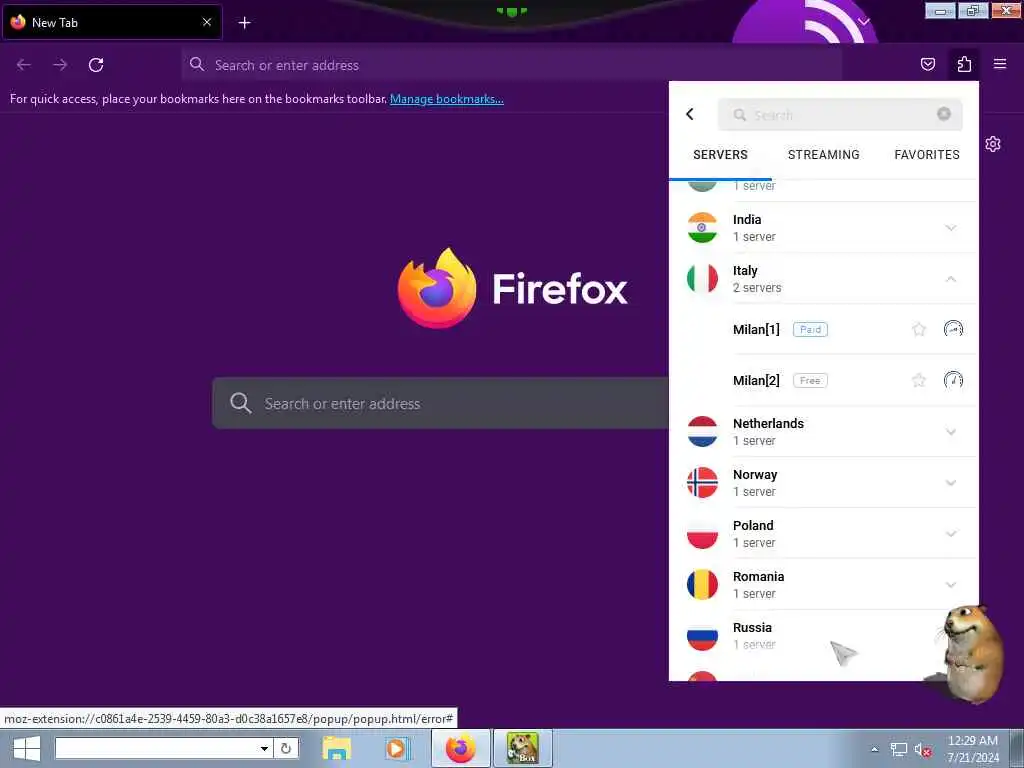Open the Windows Start button
The width and height of the screenshot is (1024, 768).
tap(26, 748)
